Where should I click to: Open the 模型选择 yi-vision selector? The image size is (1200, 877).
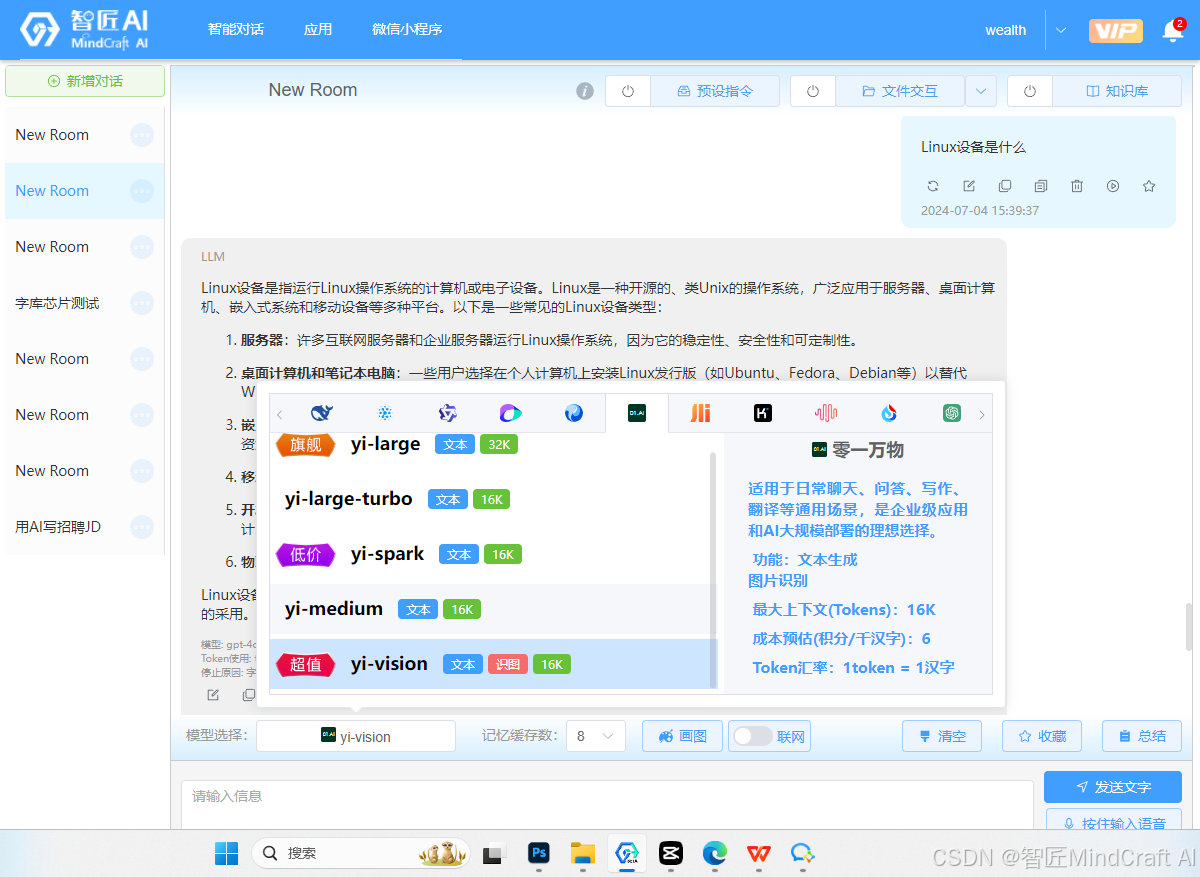(x=356, y=736)
